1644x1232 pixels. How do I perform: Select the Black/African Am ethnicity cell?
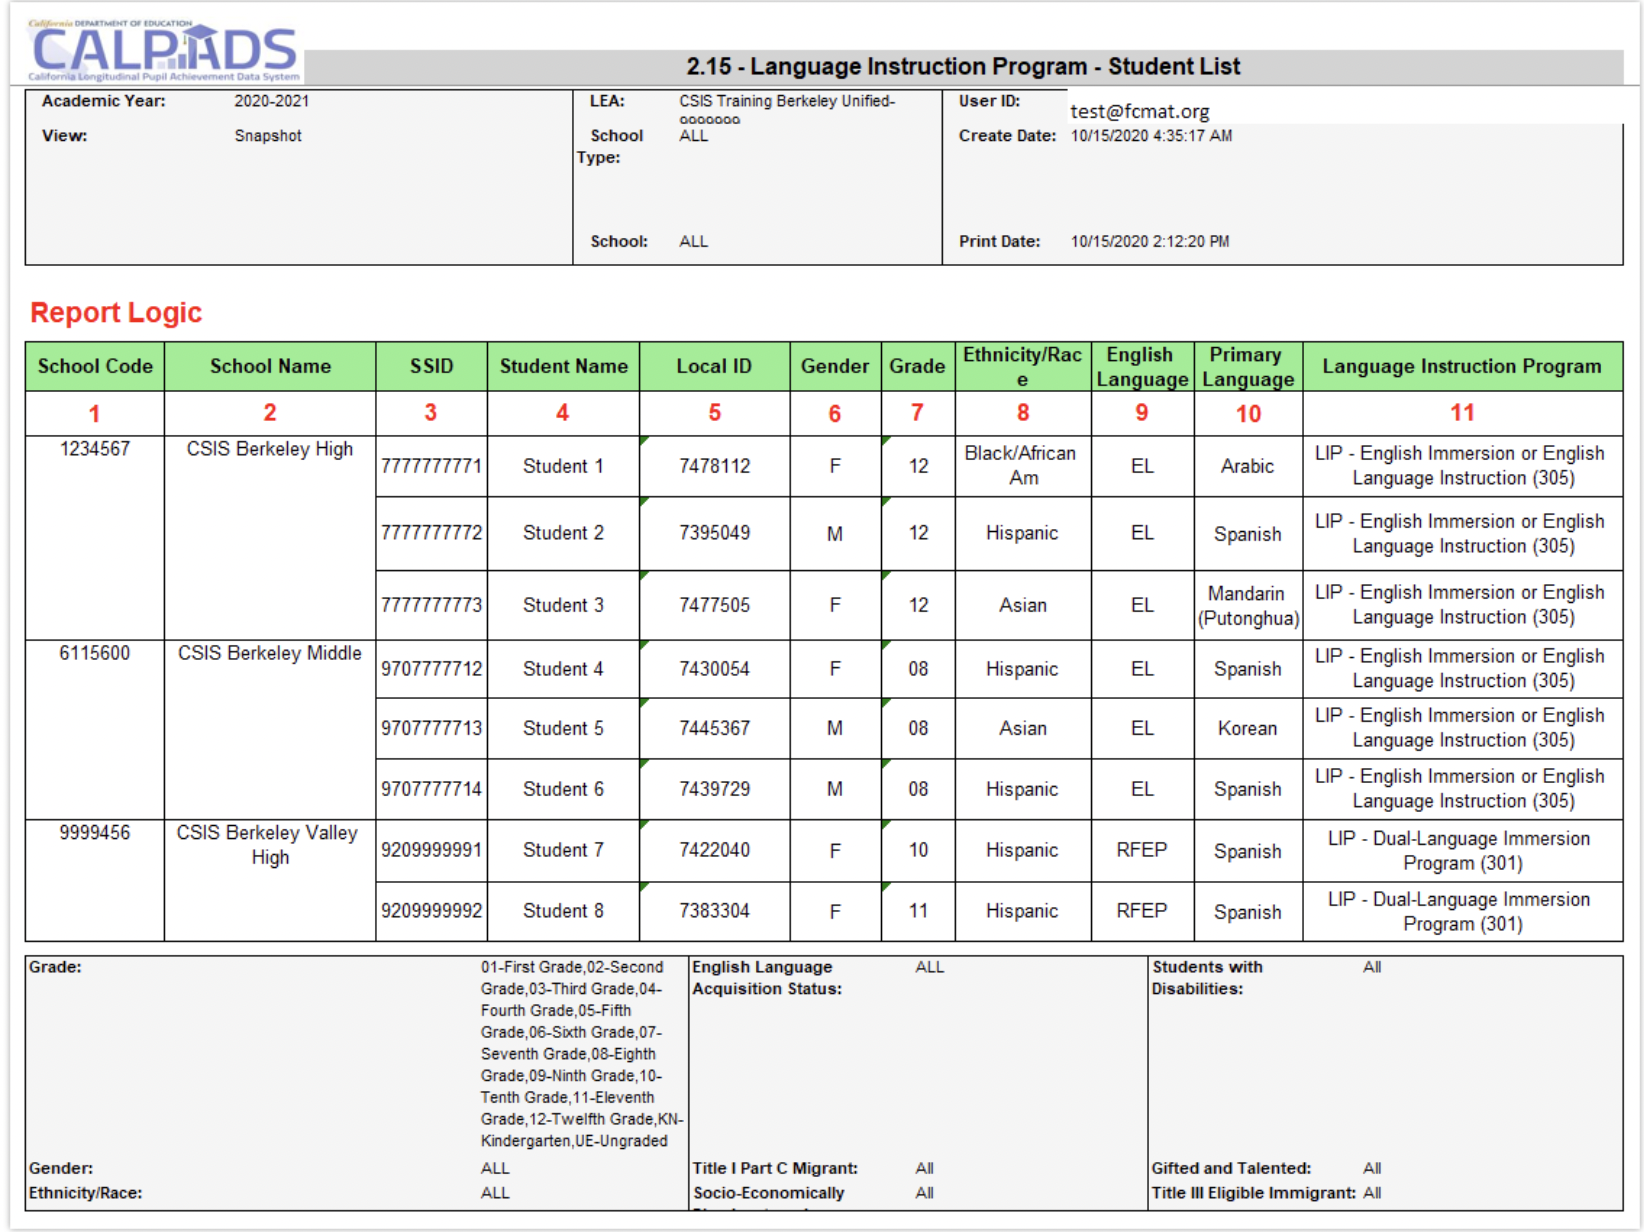tap(1022, 466)
